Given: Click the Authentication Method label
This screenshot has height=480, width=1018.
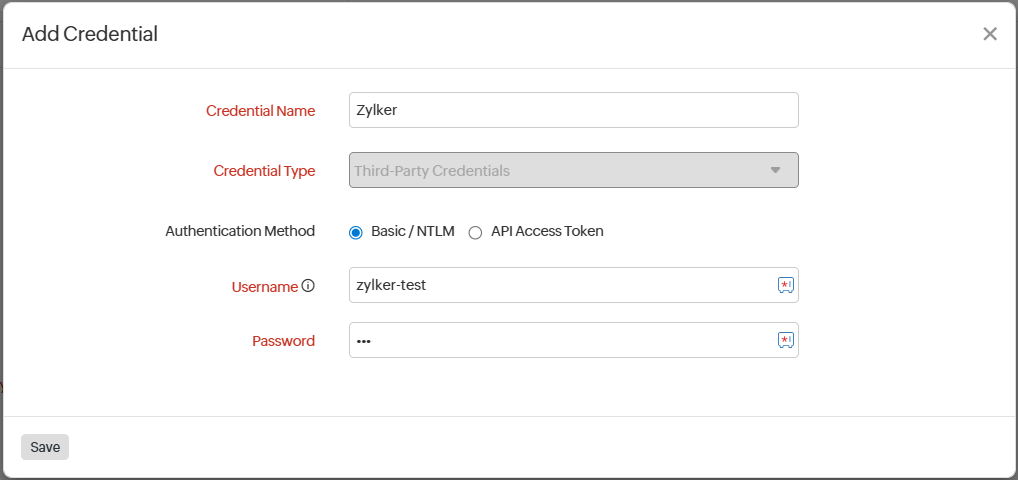Looking at the screenshot, I should click(x=240, y=231).
